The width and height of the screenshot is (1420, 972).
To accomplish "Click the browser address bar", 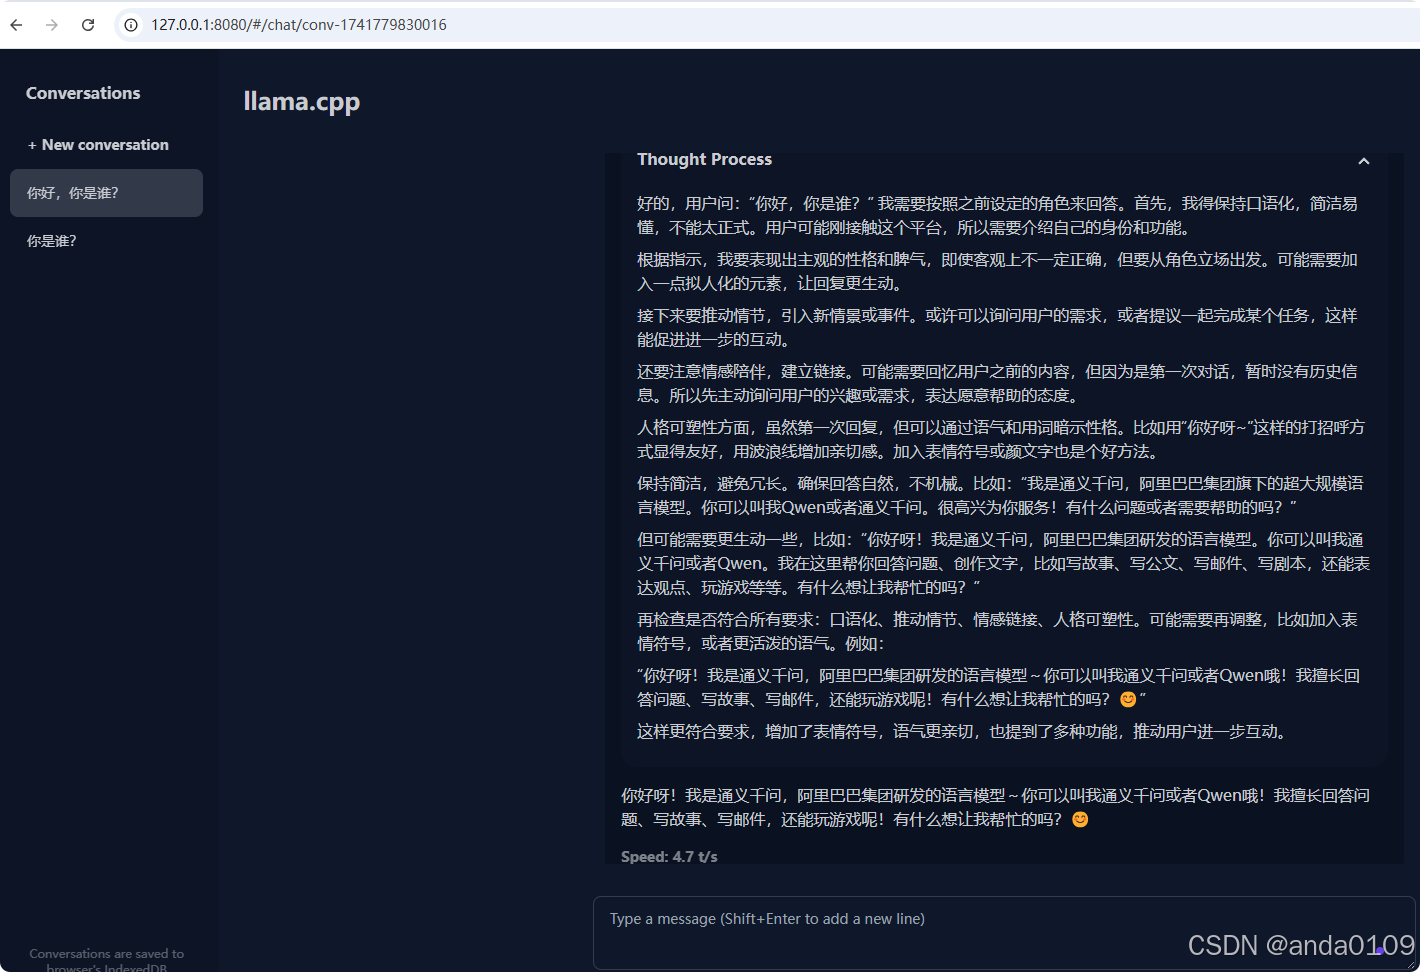I will click(x=300, y=24).
